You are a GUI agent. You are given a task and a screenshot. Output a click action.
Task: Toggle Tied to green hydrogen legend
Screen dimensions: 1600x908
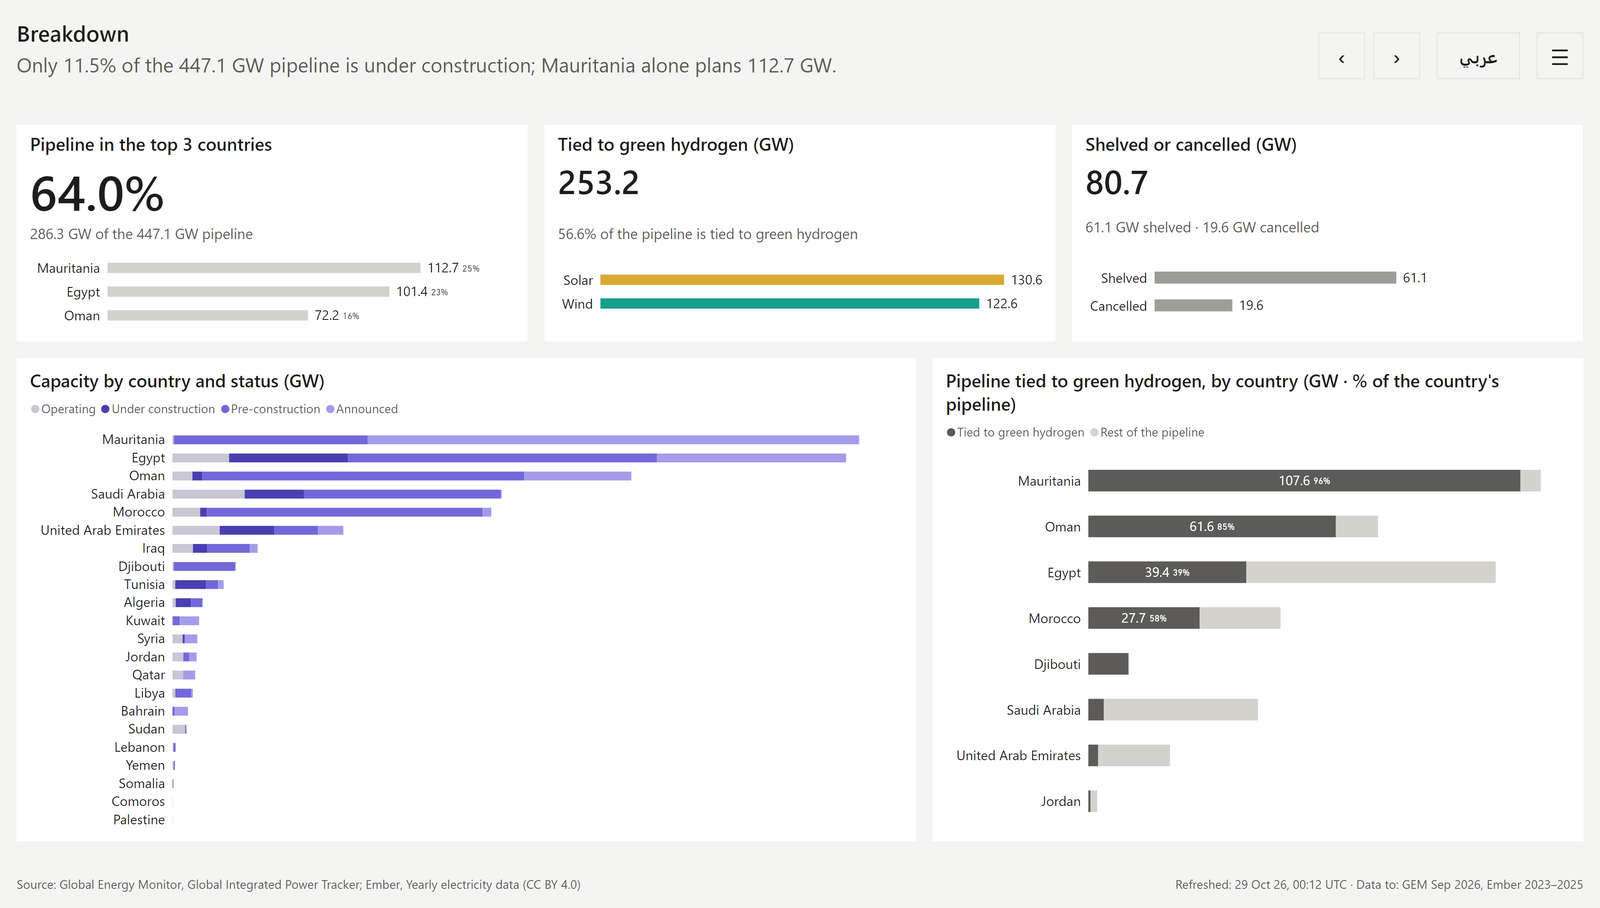coord(1015,432)
